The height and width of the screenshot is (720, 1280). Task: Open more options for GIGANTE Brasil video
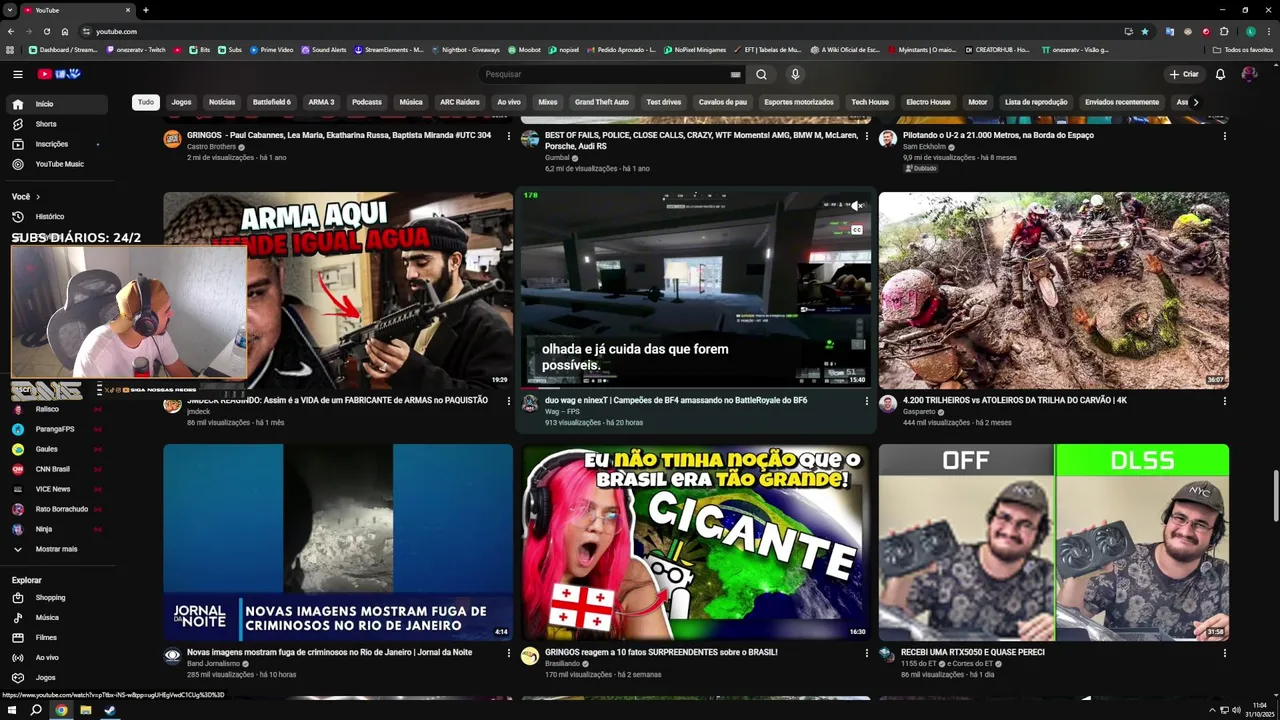pos(867,653)
